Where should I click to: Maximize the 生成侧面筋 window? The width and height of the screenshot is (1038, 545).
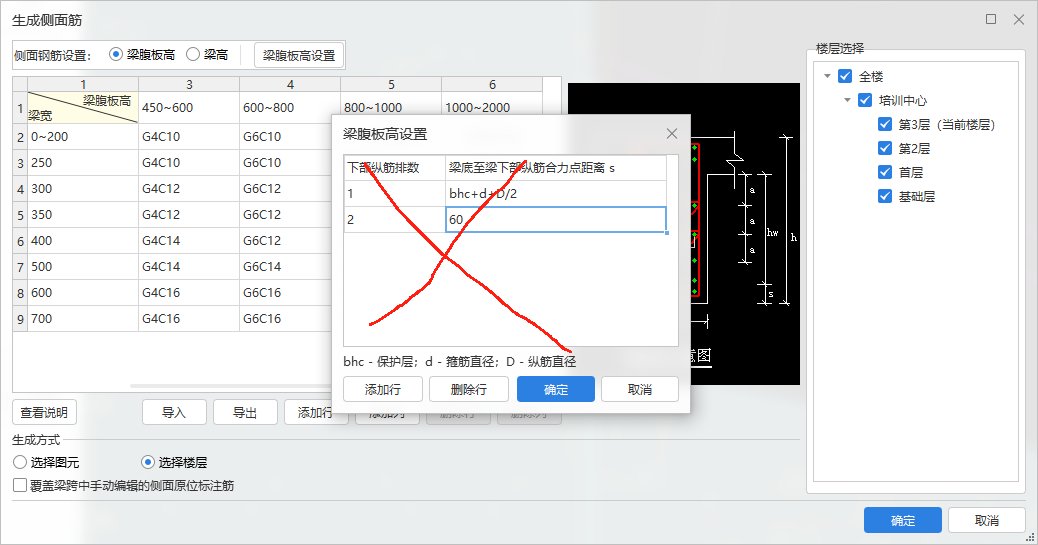click(x=991, y=19)
